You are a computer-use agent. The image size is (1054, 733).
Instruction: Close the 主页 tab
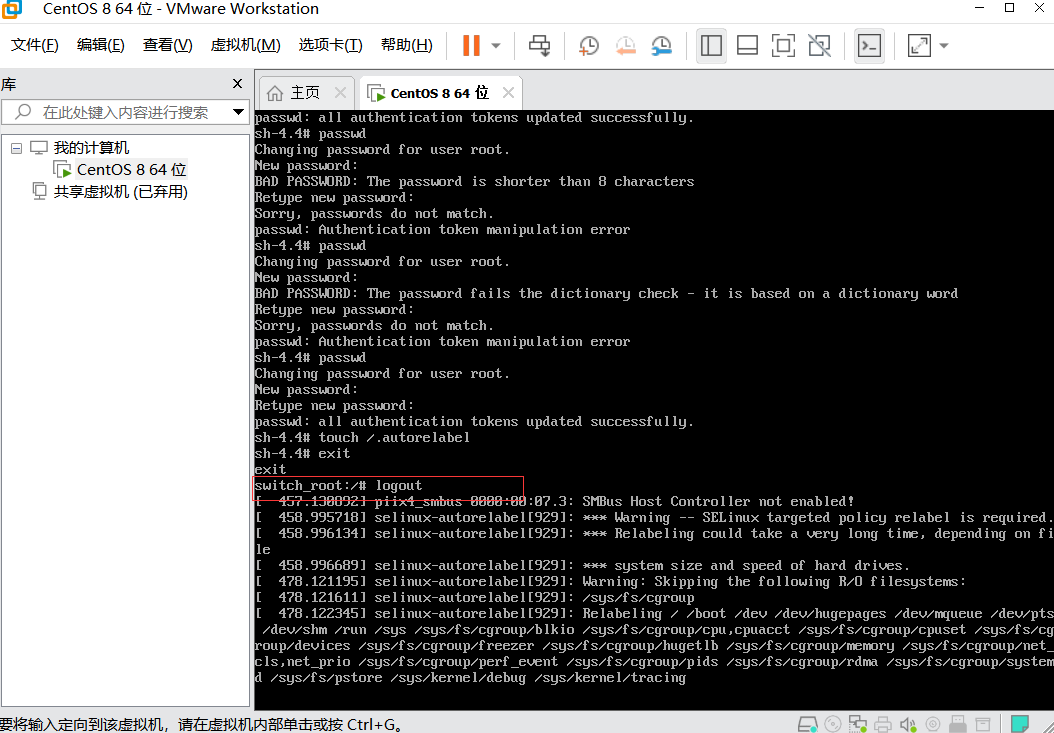[340, 93]
